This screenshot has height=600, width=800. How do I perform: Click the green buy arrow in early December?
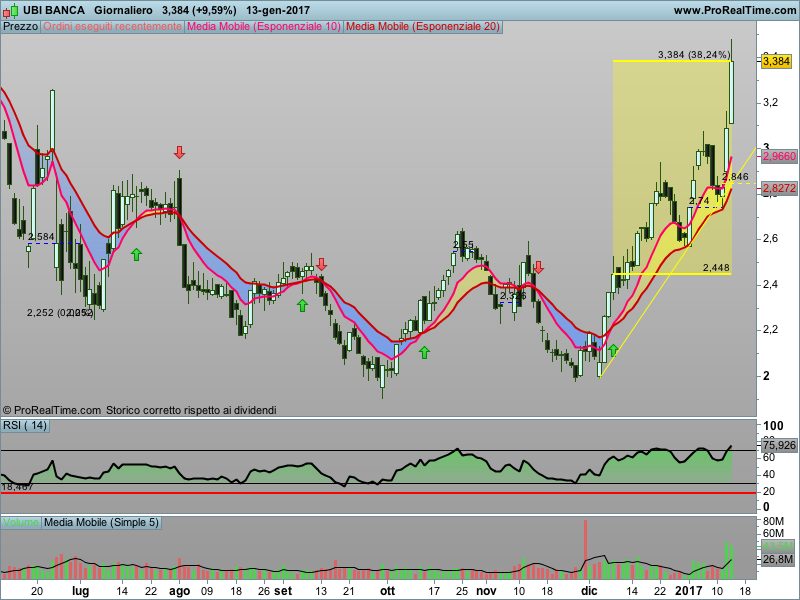click(x=613, y=350)
